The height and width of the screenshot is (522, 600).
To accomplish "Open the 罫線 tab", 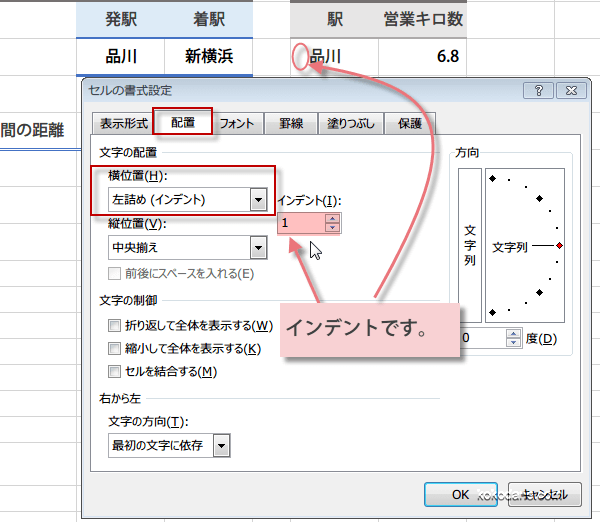I will click(x=291, y=123).
